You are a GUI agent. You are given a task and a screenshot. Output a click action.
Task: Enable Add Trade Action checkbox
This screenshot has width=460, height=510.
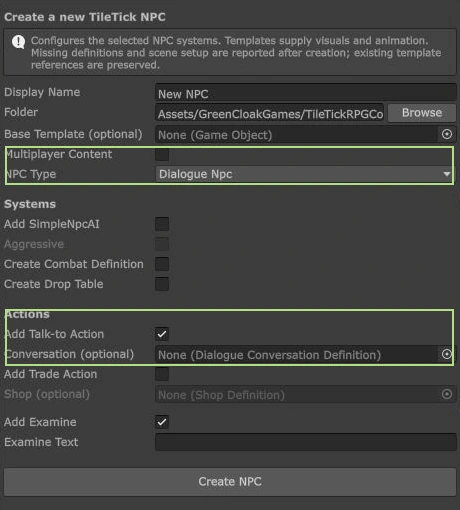point(162,374)
